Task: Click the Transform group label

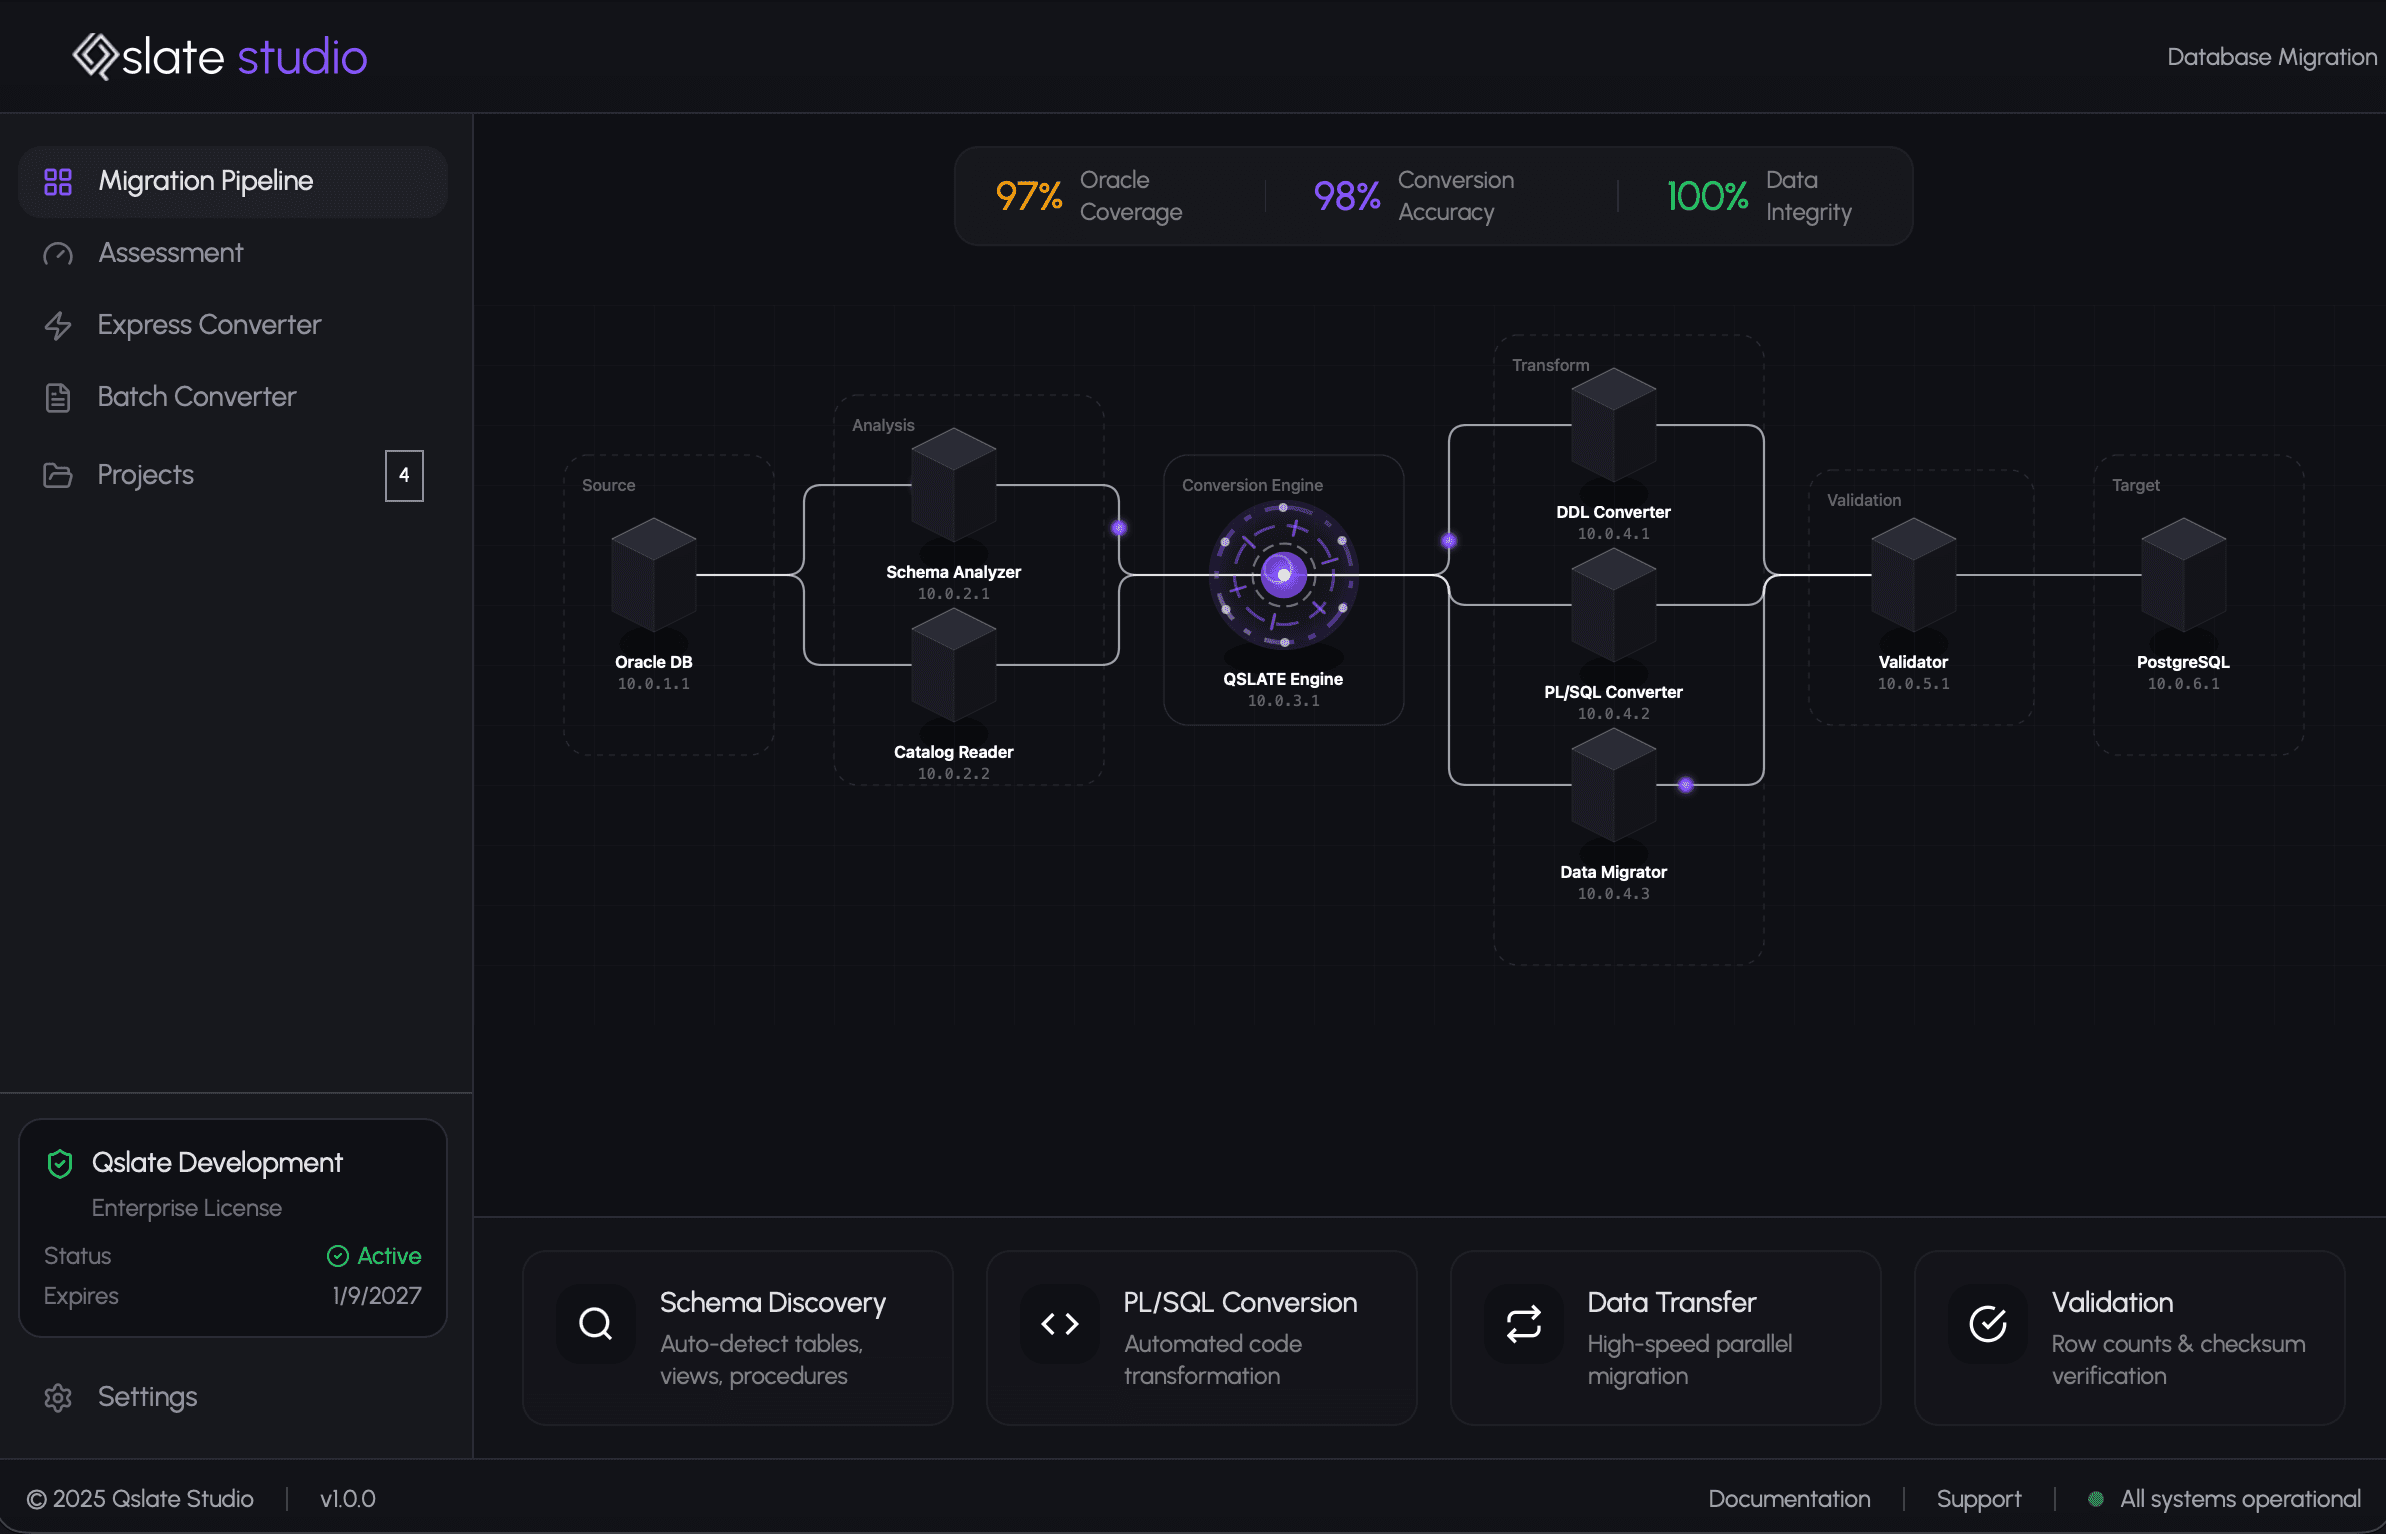Action: click(x=1550, y=366)
